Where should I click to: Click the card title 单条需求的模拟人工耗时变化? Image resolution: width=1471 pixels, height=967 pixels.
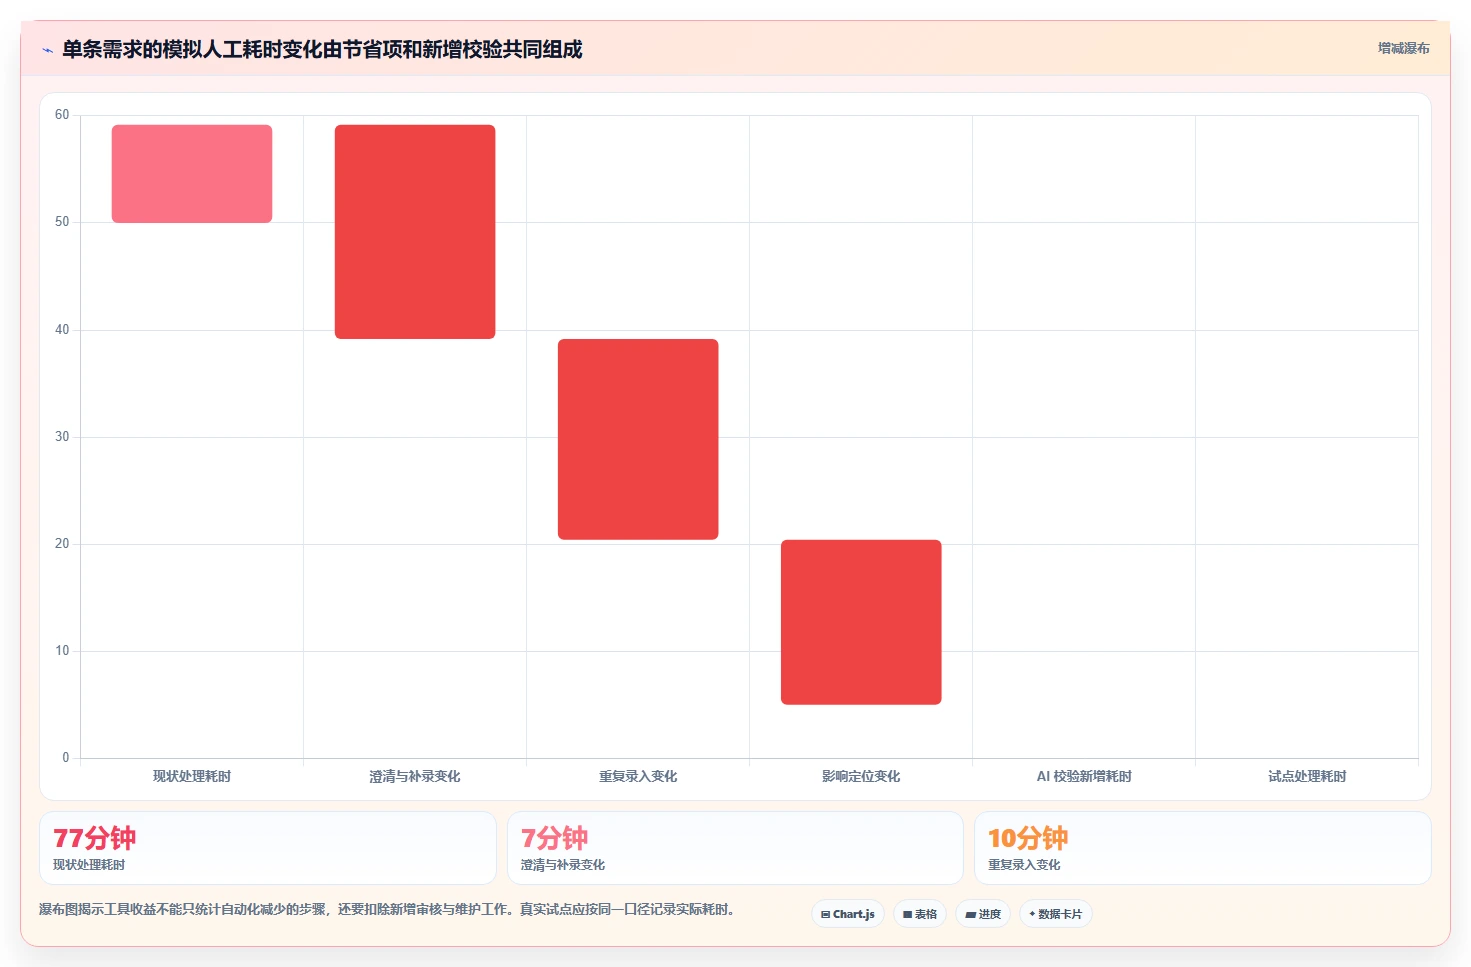[x=322, y=49]
